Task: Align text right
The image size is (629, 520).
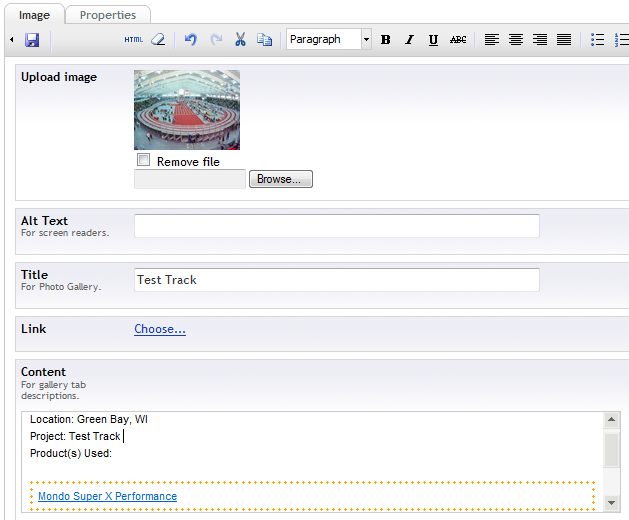Action: tap(540, 40)
